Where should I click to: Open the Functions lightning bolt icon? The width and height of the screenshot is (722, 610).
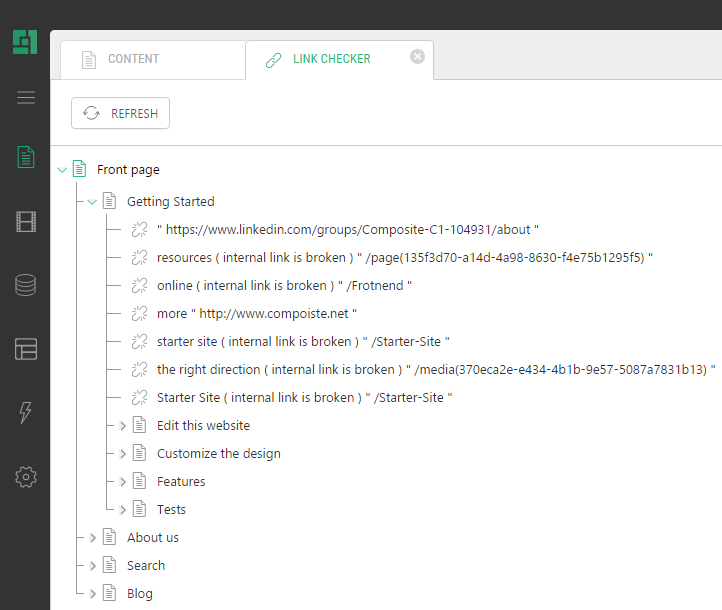coord(26,413)
